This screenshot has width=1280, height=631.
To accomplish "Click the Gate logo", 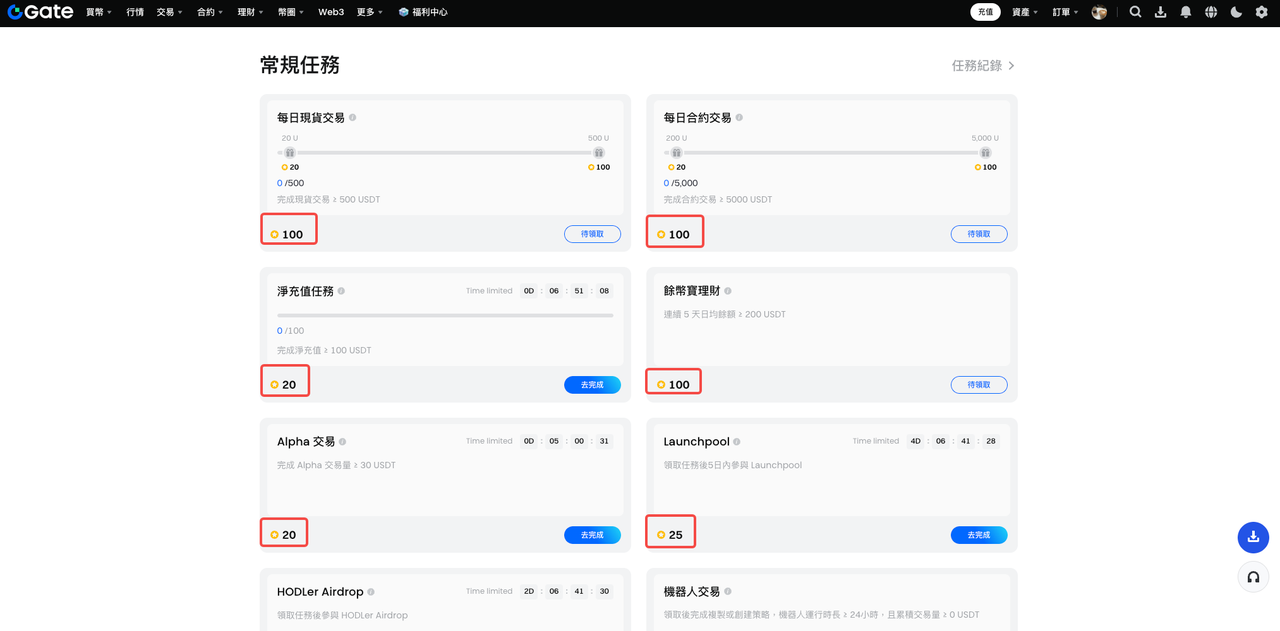I will 40,12.
